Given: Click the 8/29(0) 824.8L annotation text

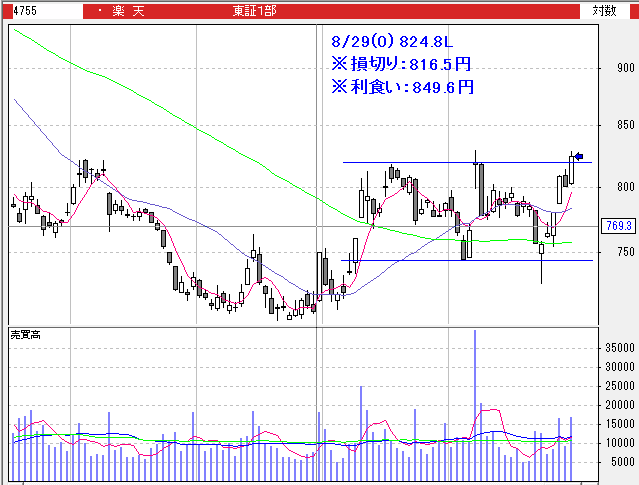Looking at the screenshot, I should 391,43.
